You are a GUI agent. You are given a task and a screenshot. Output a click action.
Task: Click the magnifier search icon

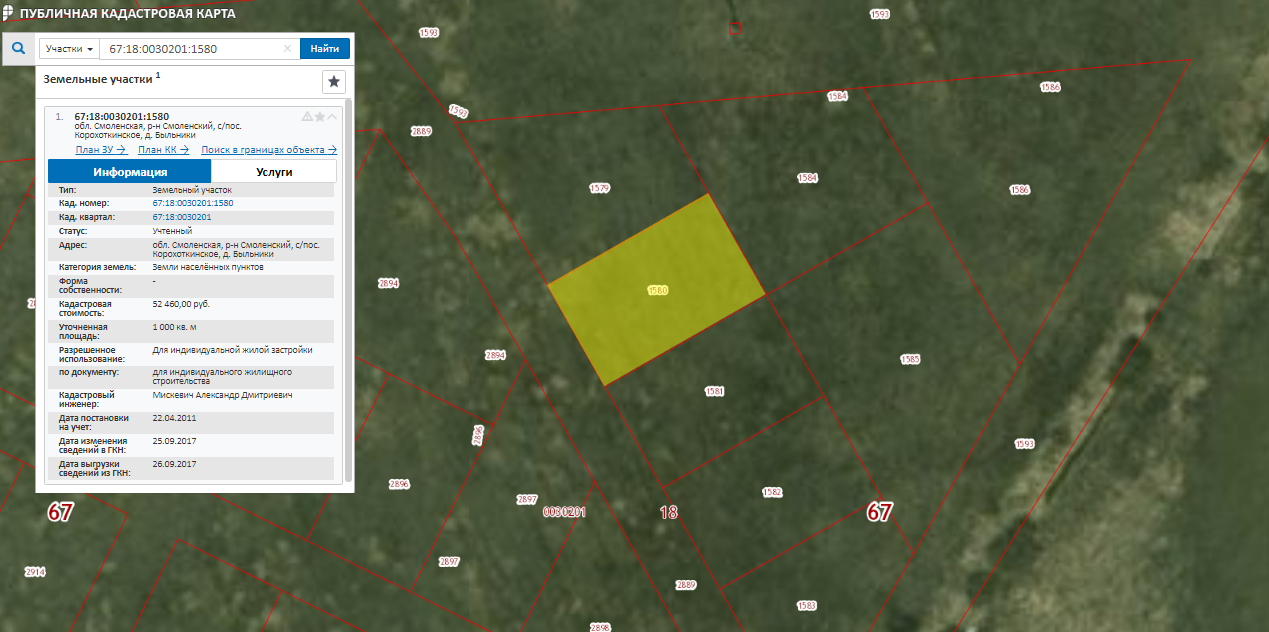[18, 48]
